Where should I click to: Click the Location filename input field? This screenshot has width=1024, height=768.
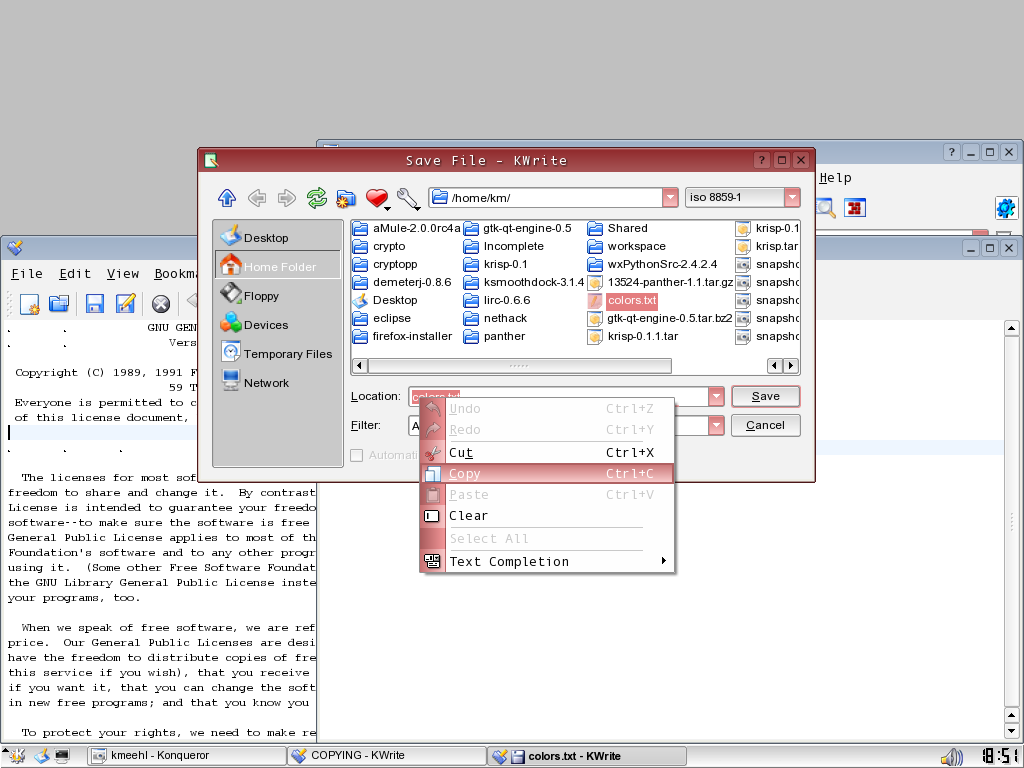[x=560, y=396]
